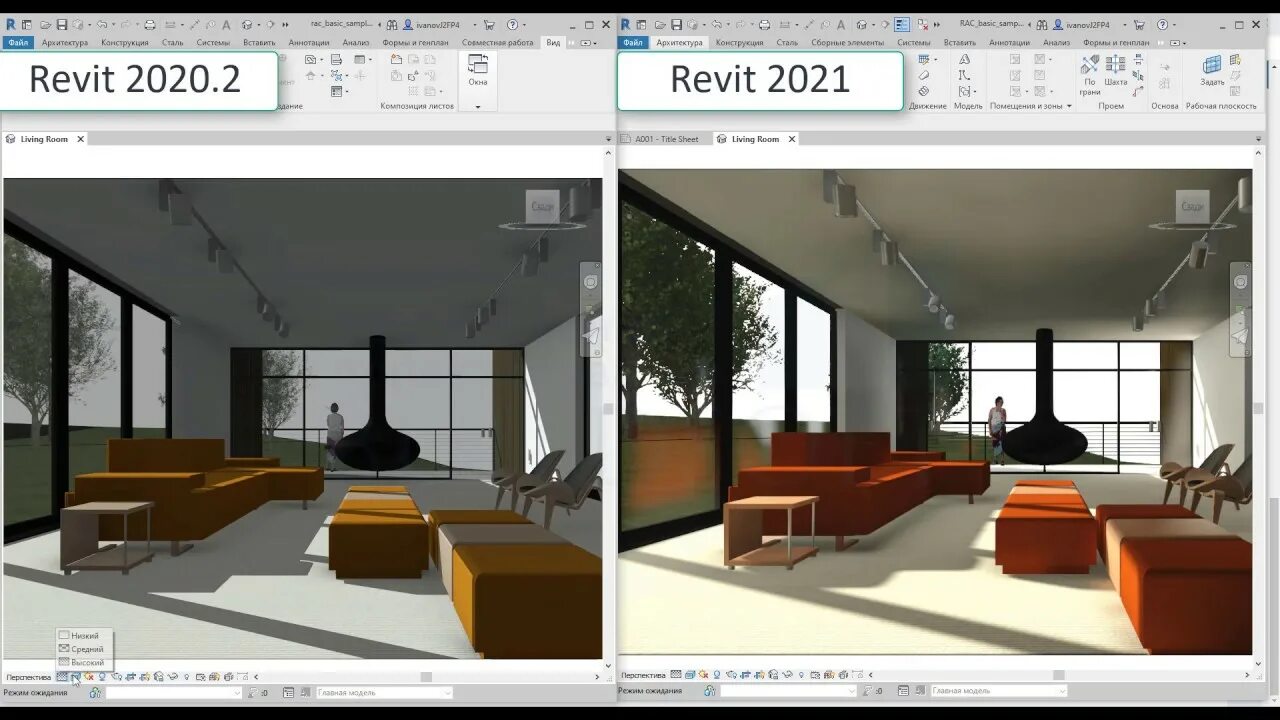This screenshot has height=720, width=1280.
Task: Click Text 'A' tool in left quick access toolbar
Action: click(x=226, y=25)
